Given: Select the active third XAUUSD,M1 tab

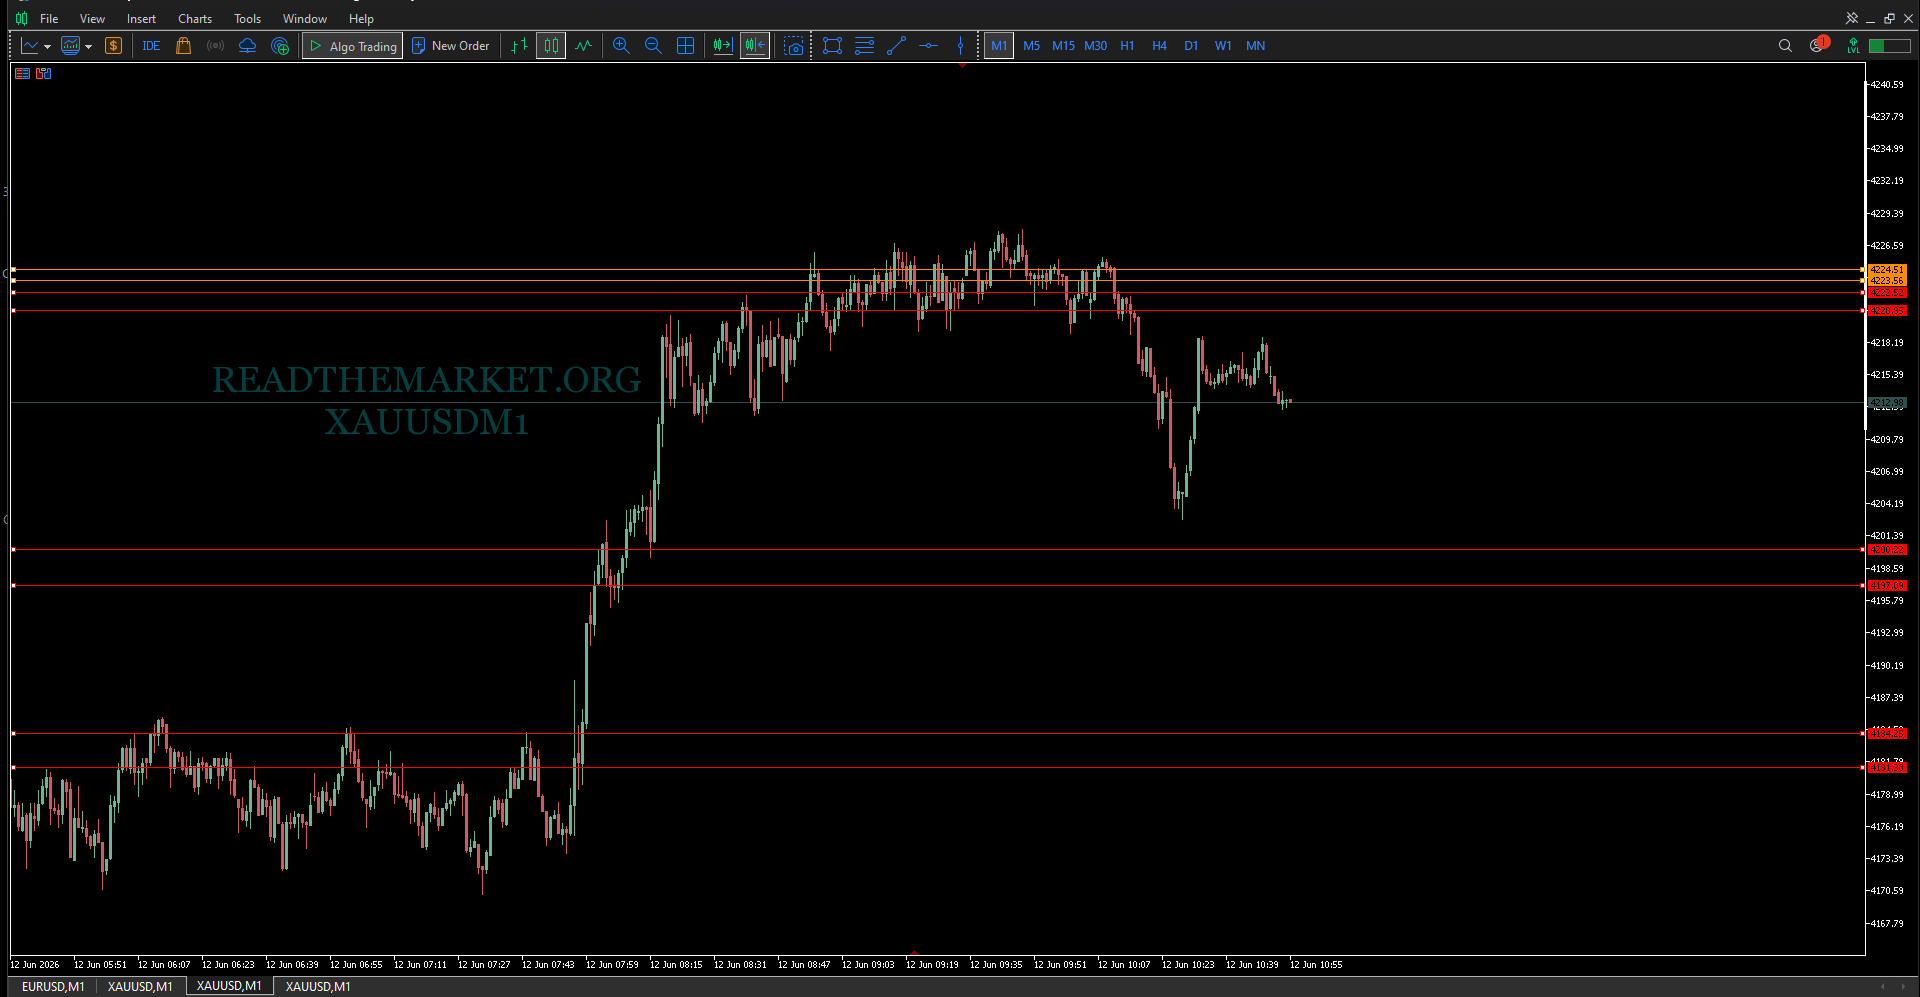Looking at the screenshot, I should (x=229, y=986).
